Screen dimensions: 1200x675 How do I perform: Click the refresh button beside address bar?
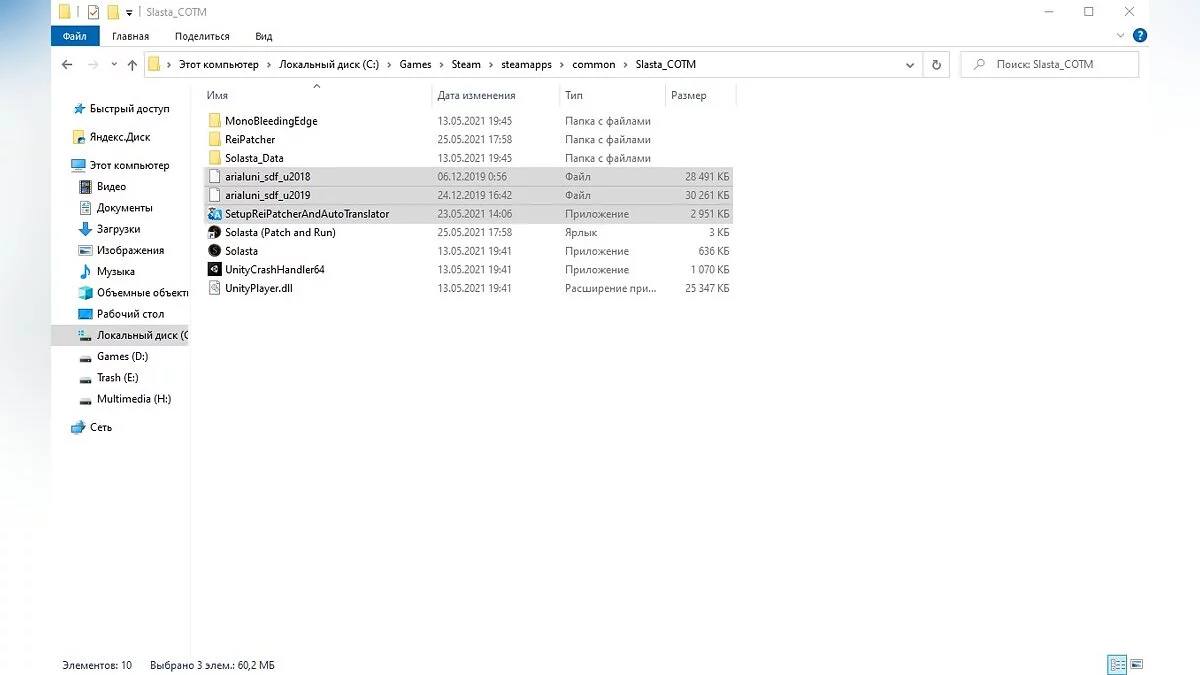[x=936, y=65]
